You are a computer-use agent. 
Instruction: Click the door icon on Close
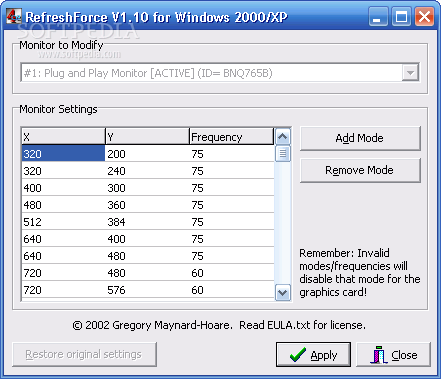click(x=379, y=355)
